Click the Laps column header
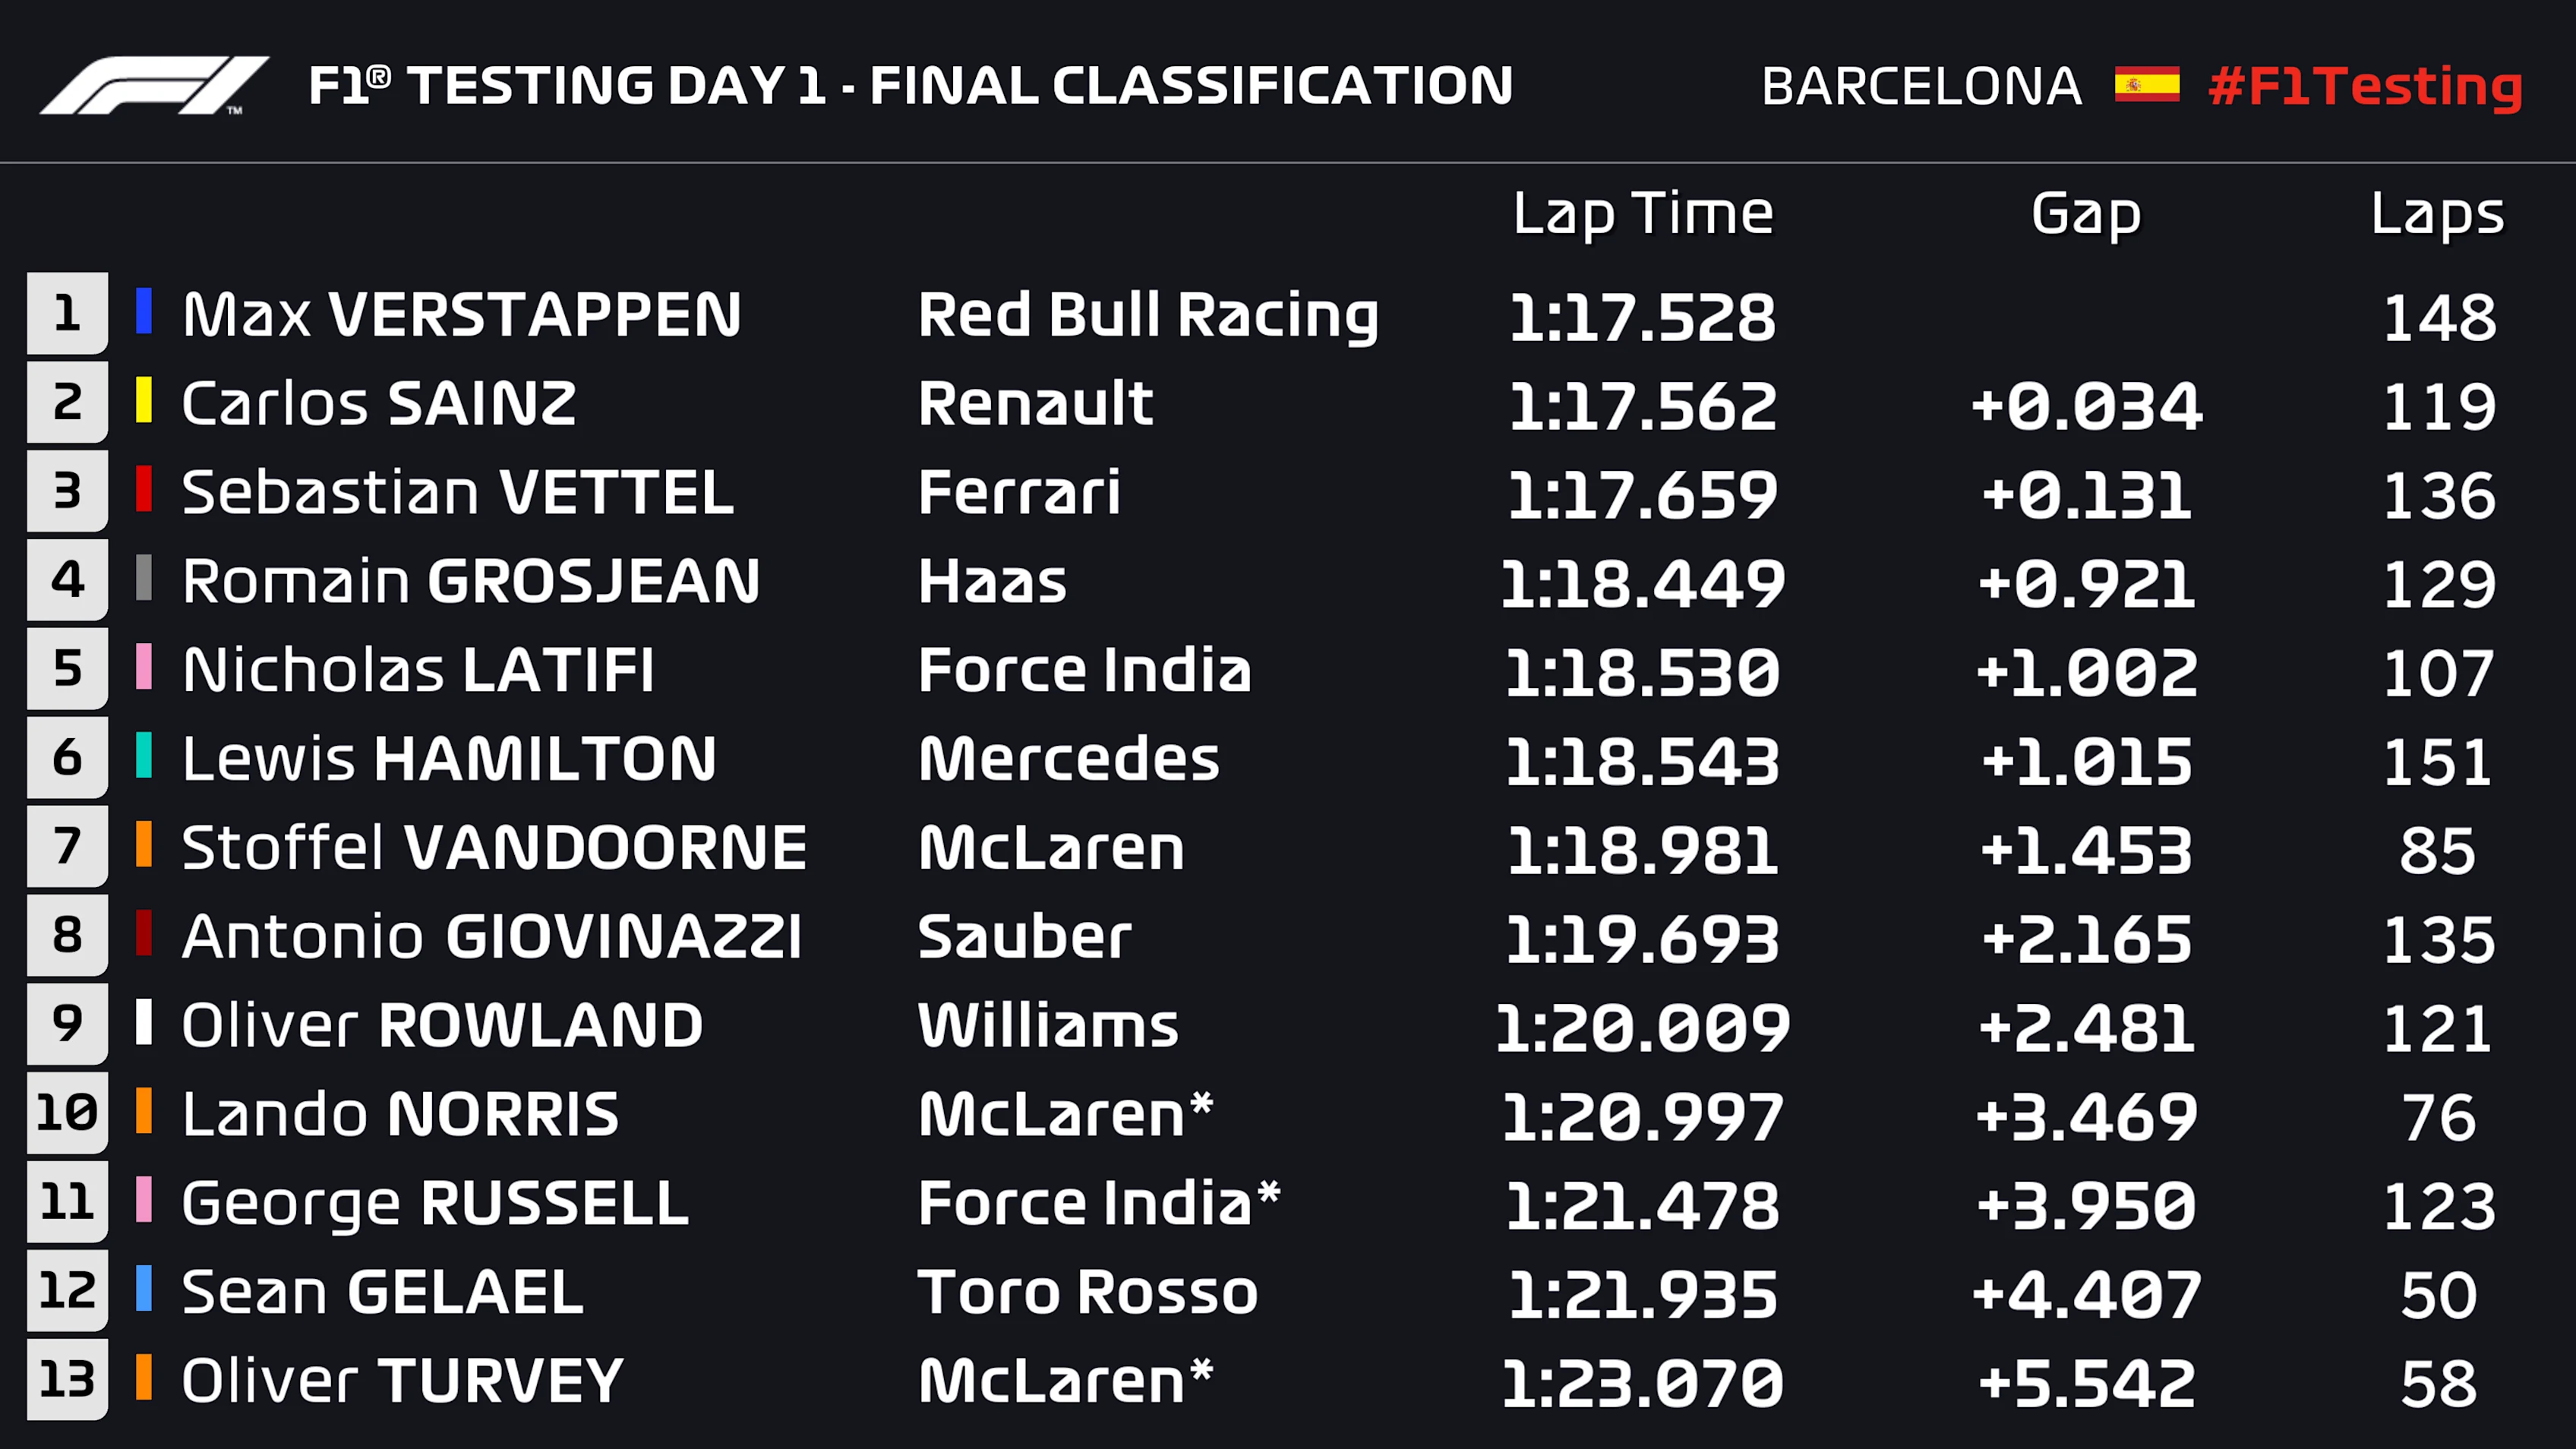The image size is (2576, 1449). pyautogui.click(x=2437, y=214)
